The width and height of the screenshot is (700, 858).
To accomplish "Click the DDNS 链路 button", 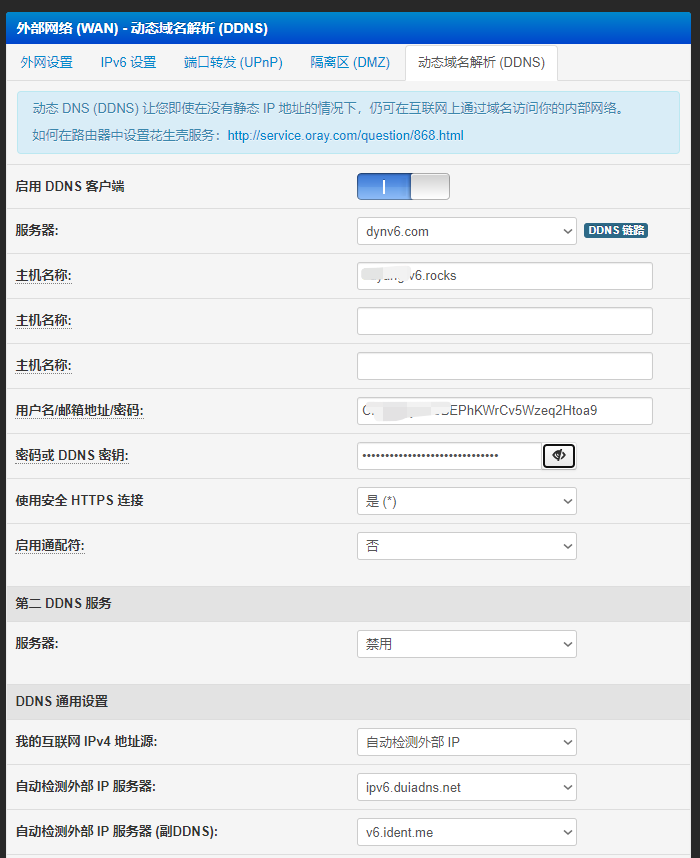I will [x=616, y=229].
